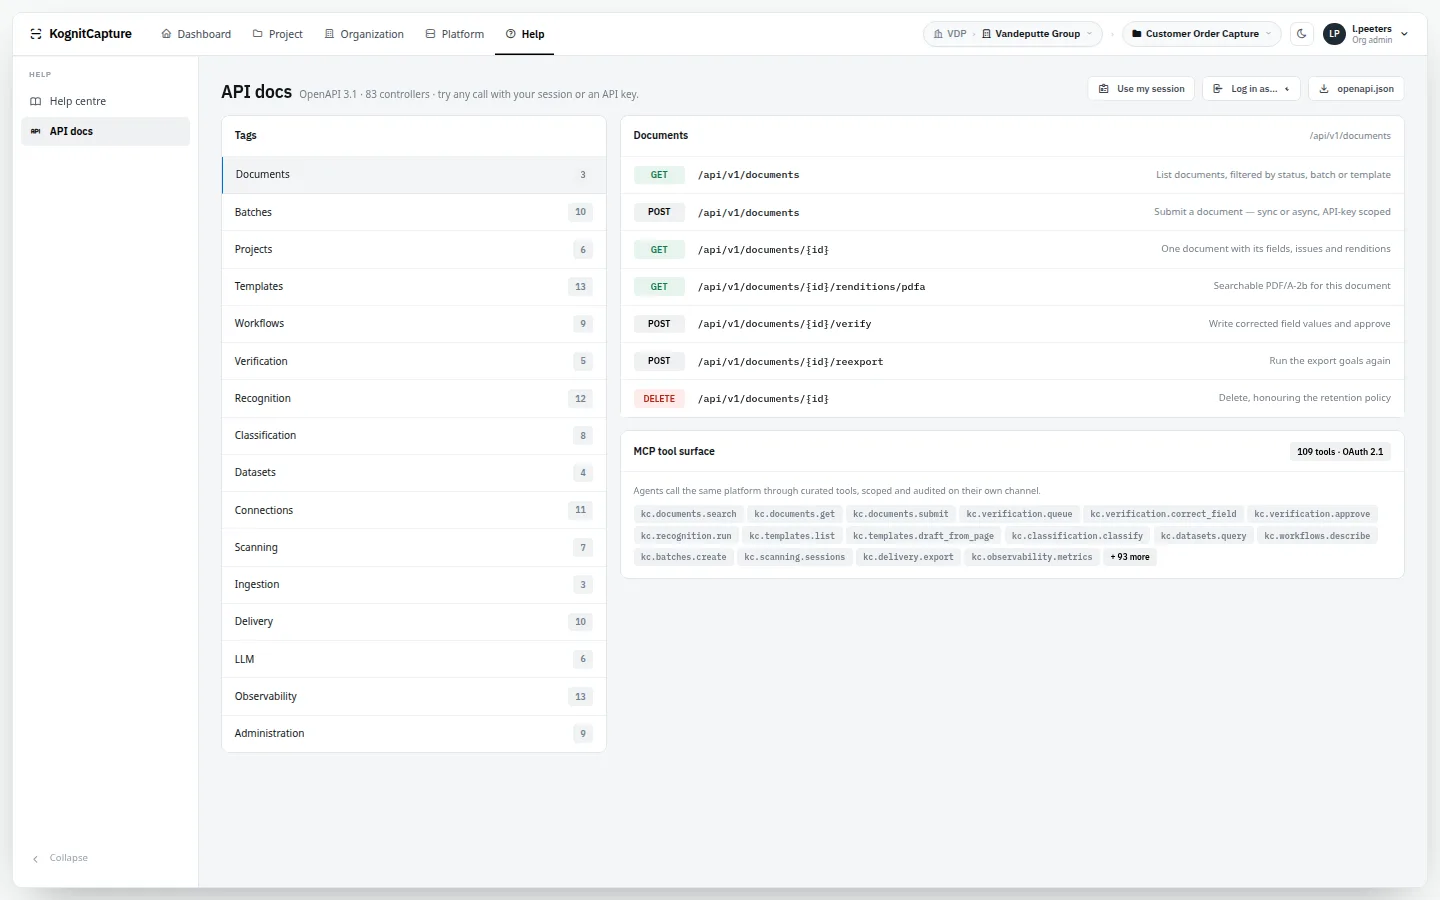This screenshot has height=900, width=1440.
Task: Open the Observability tag
Action: (414, 696)
